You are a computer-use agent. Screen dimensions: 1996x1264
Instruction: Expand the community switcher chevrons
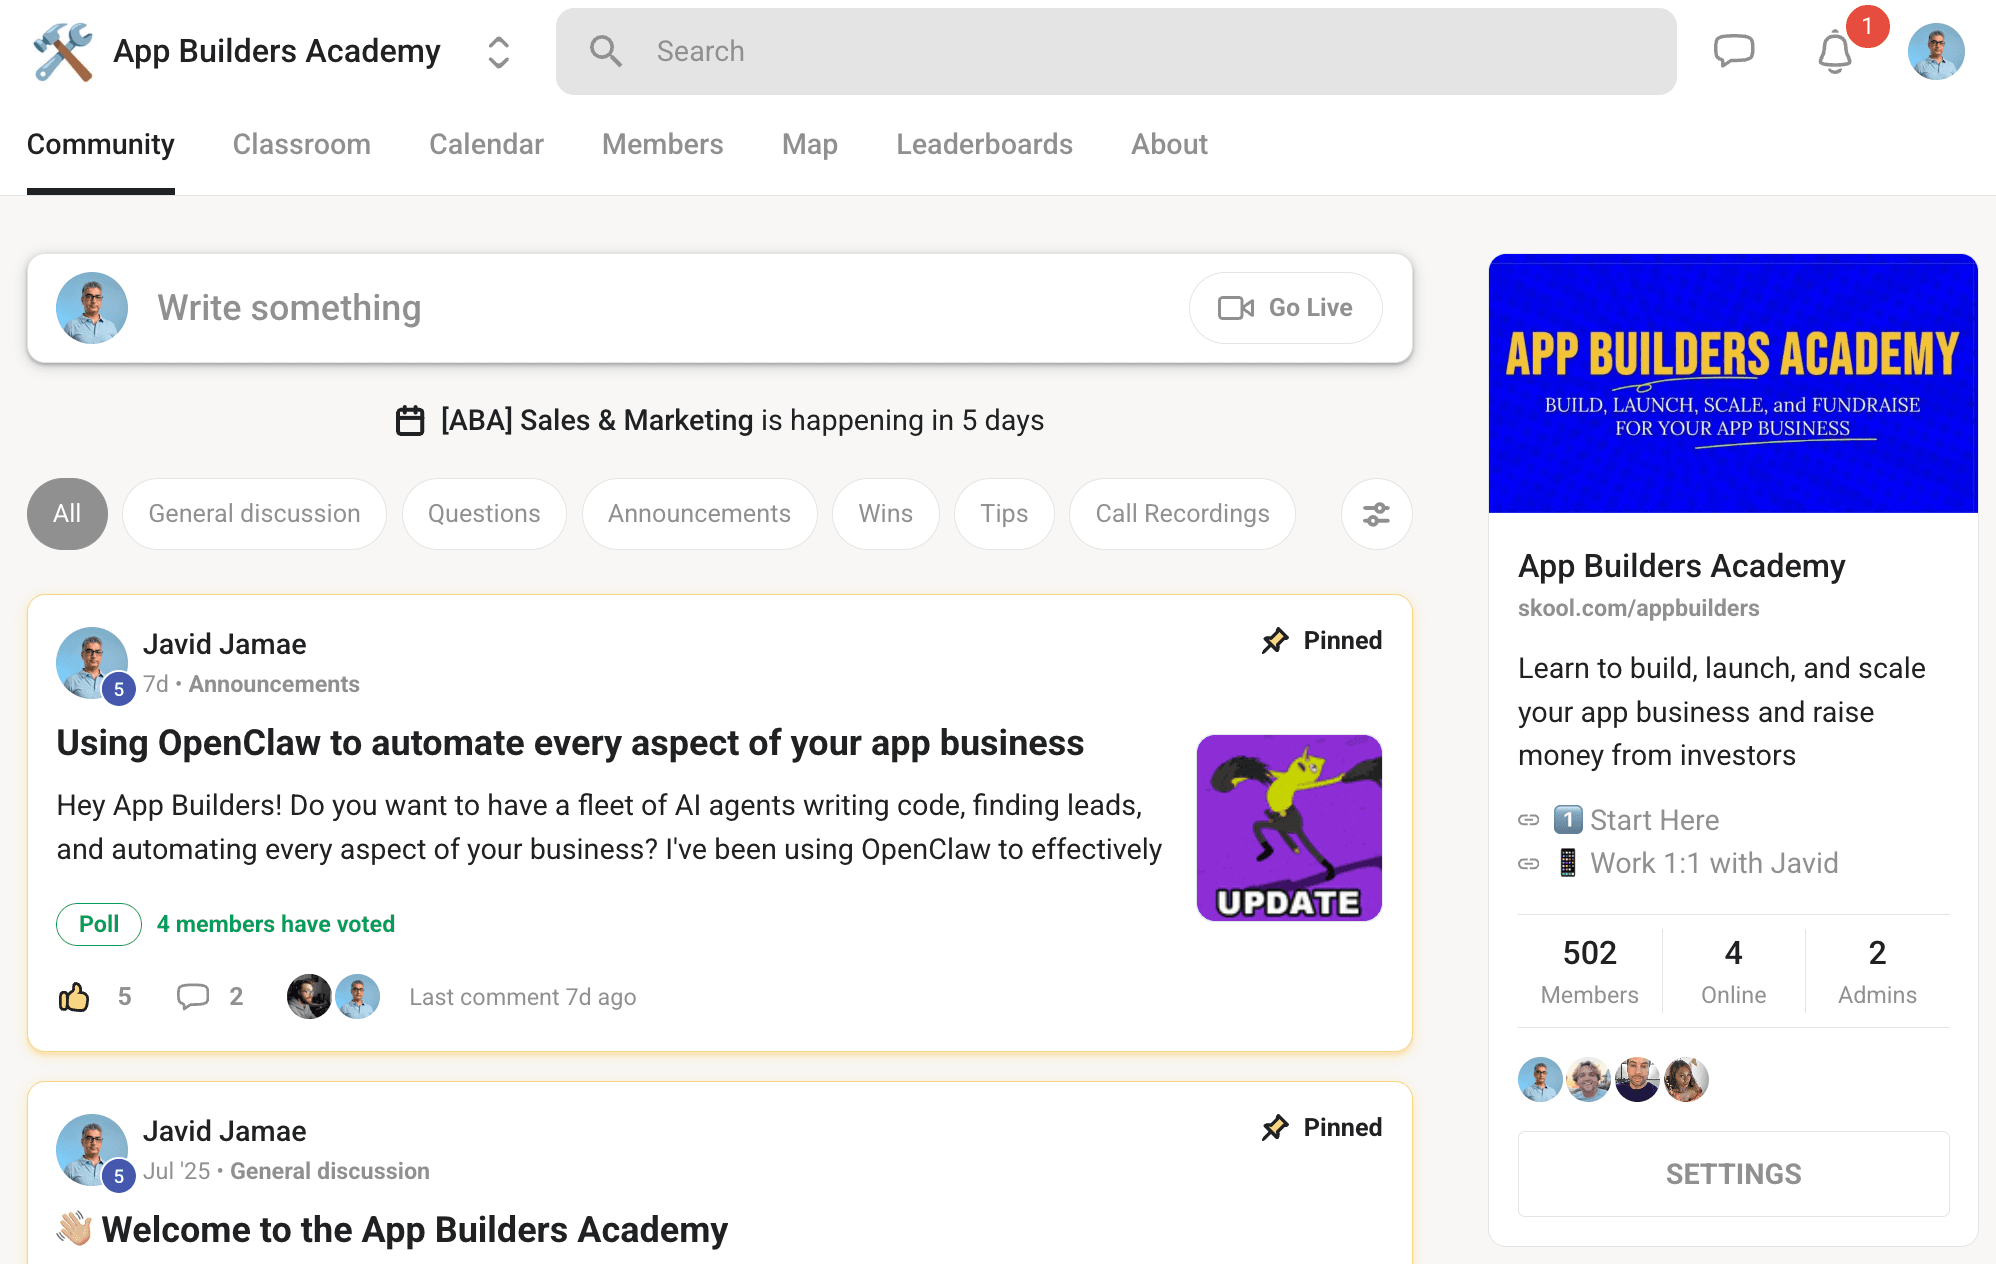(498, 52)
